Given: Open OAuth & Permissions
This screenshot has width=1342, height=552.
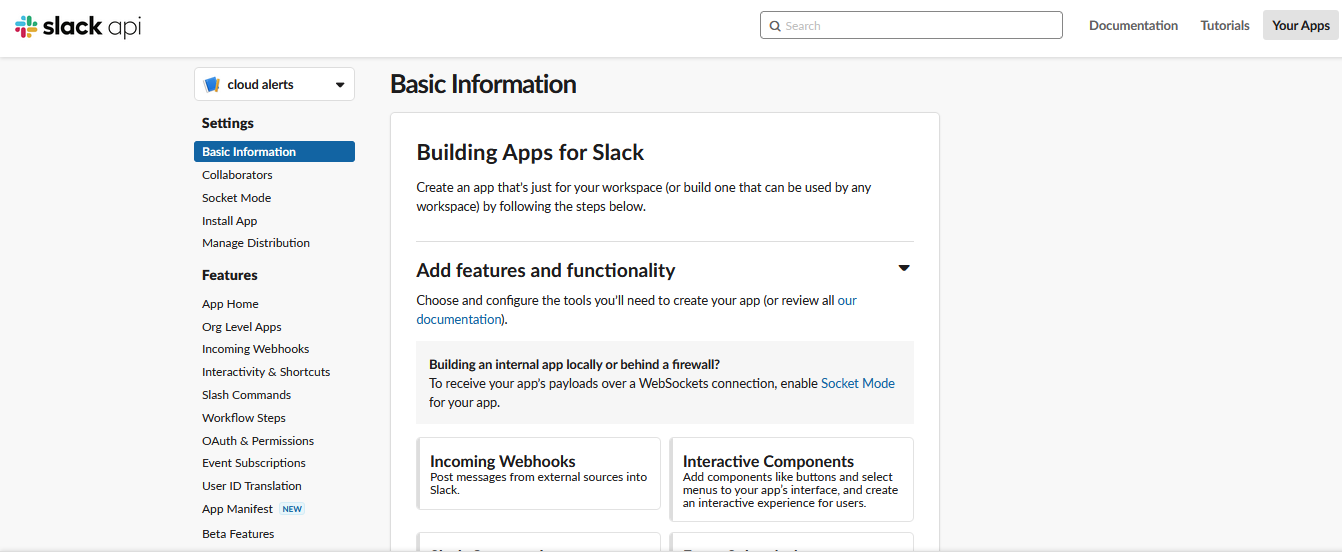Looking at the screenshot, I should [x=258, y=441].
